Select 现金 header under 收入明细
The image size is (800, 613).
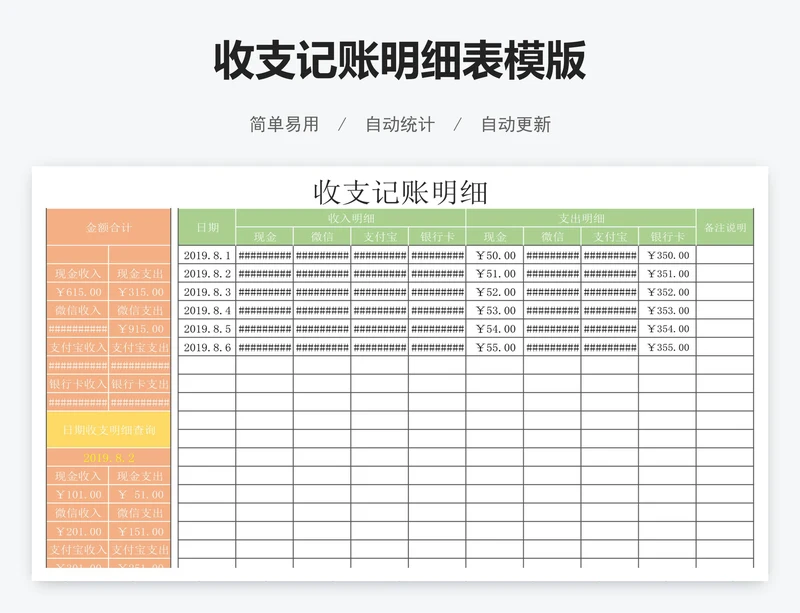pos(264,236)
